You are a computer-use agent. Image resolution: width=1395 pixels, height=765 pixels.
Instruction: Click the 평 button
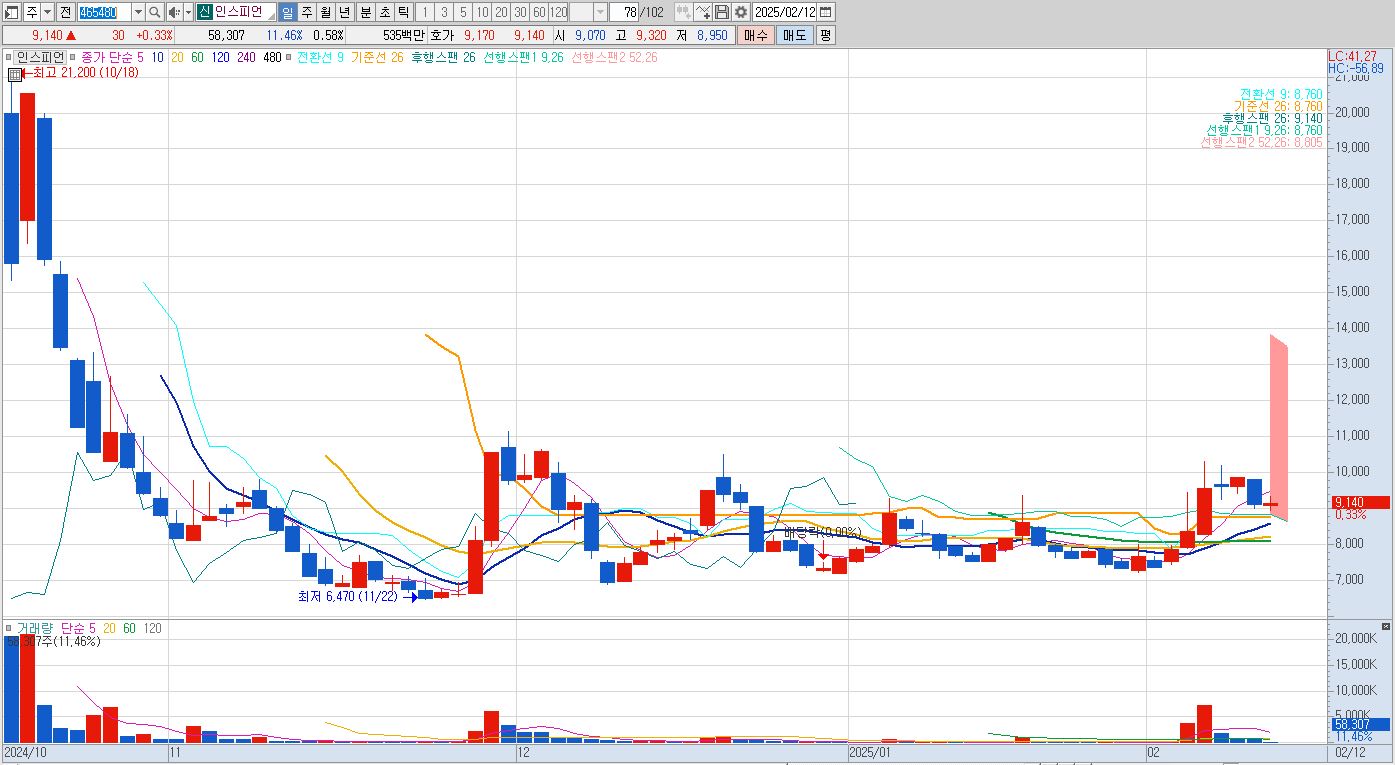[825, 35]
